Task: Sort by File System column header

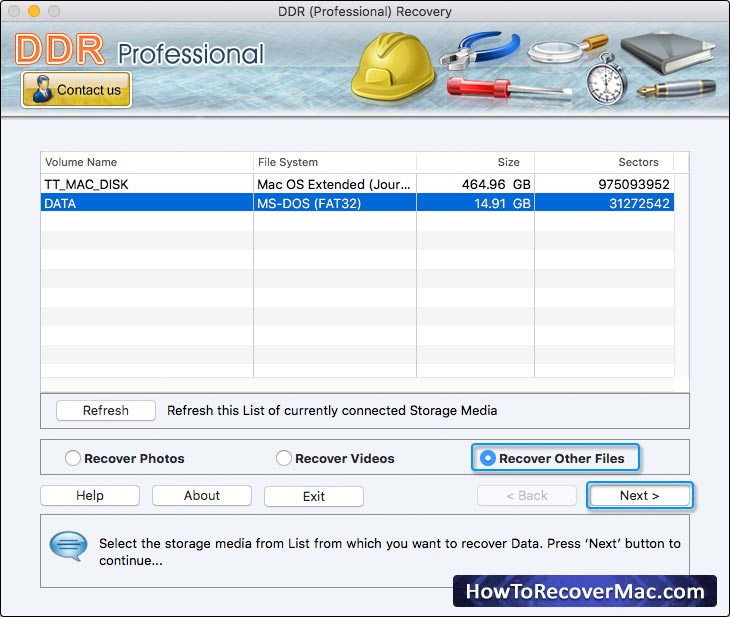Action: (x=335, y=162)
